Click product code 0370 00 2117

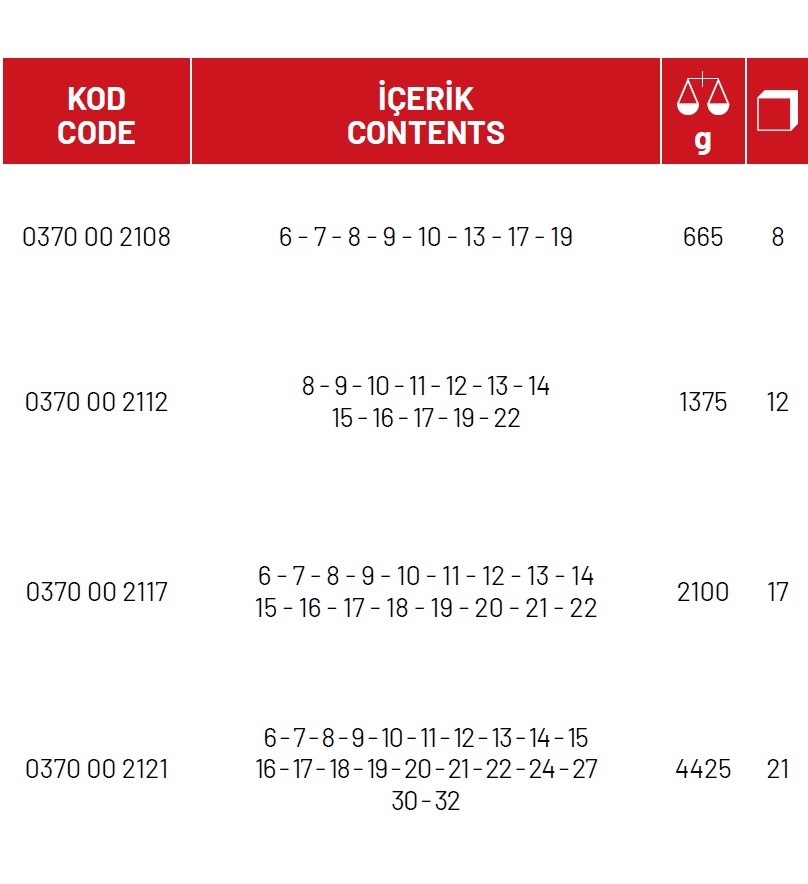96,592
